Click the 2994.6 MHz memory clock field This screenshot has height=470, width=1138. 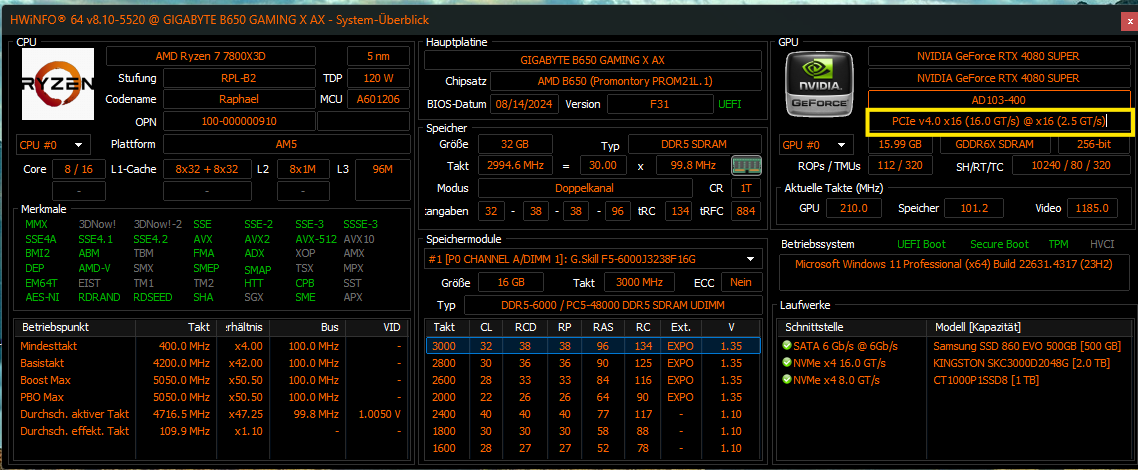point(515,165)
